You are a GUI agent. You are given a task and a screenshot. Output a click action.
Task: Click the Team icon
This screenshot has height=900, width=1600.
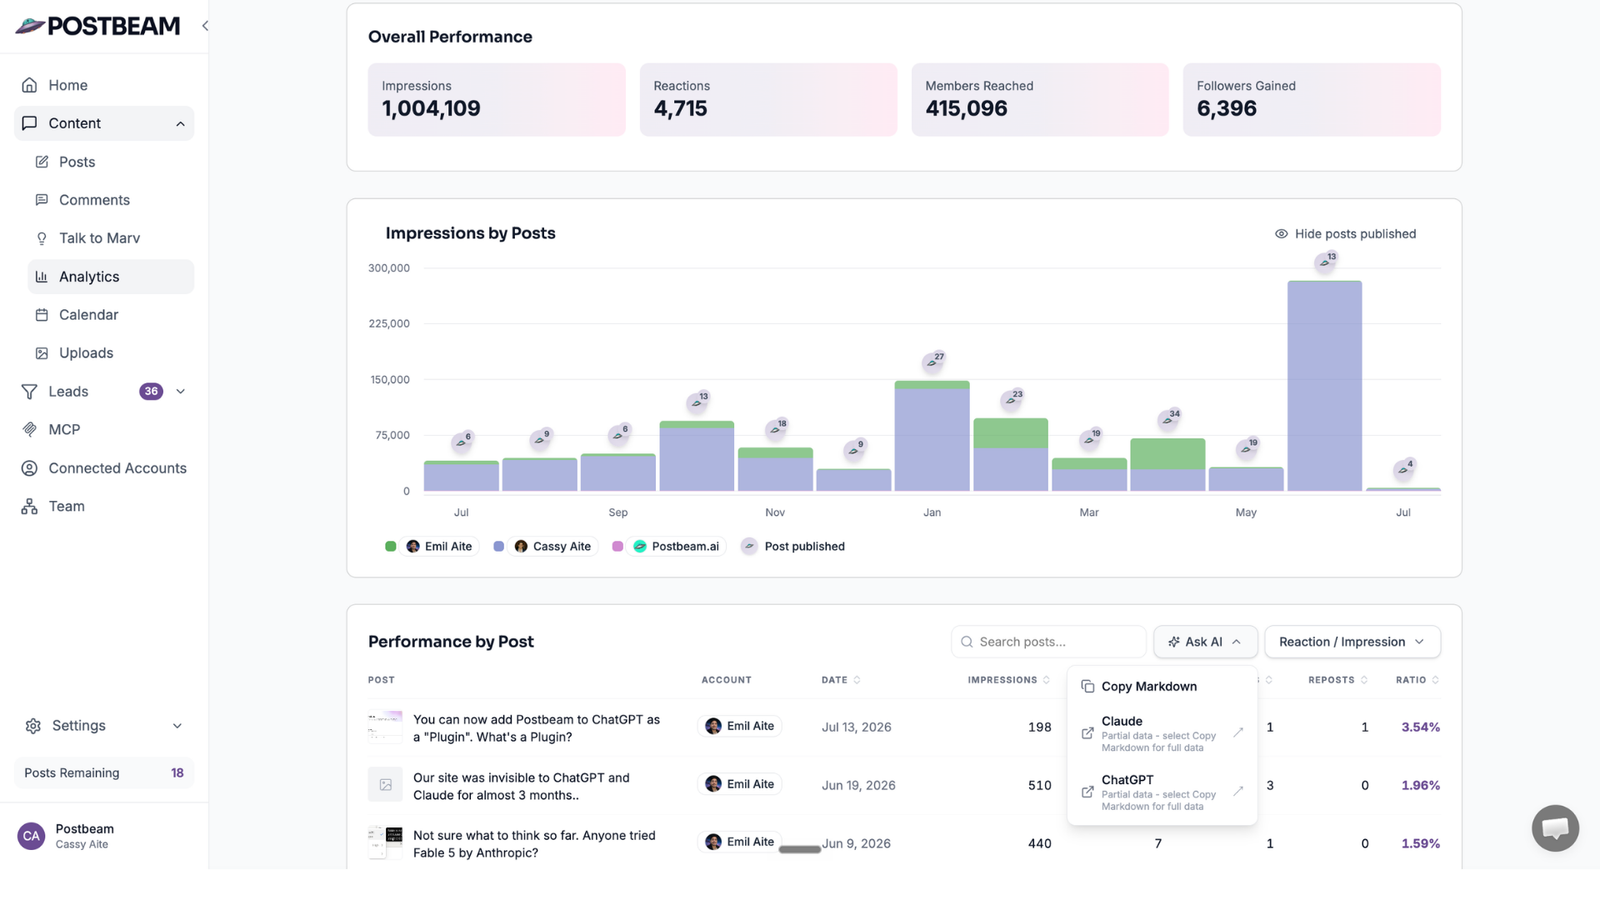(x=30, y=507)
